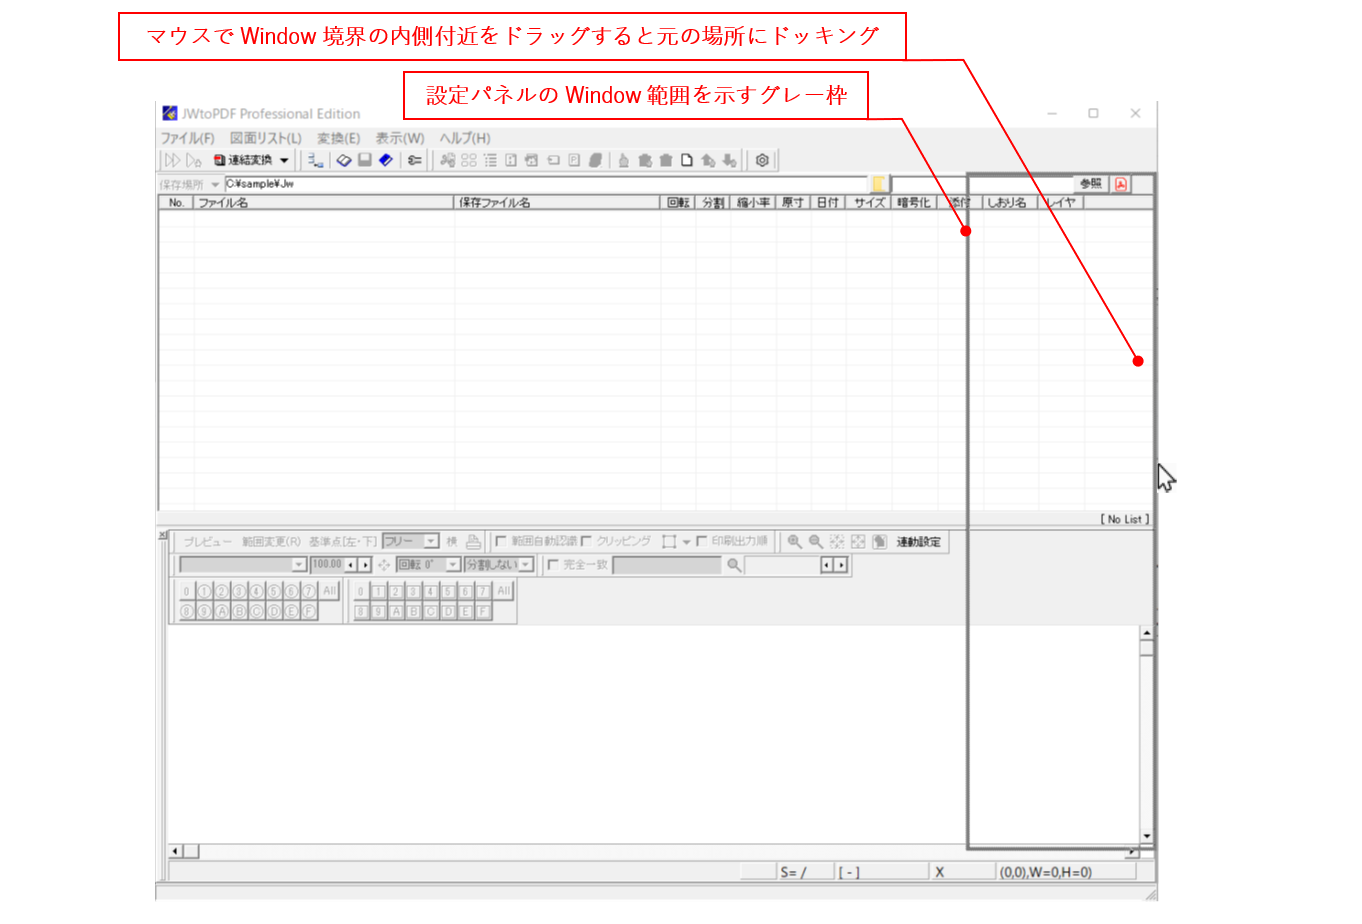Viewport: 1362px width, 924px height.
Task: Open the ファイル(F) menu
Action: 187,138
